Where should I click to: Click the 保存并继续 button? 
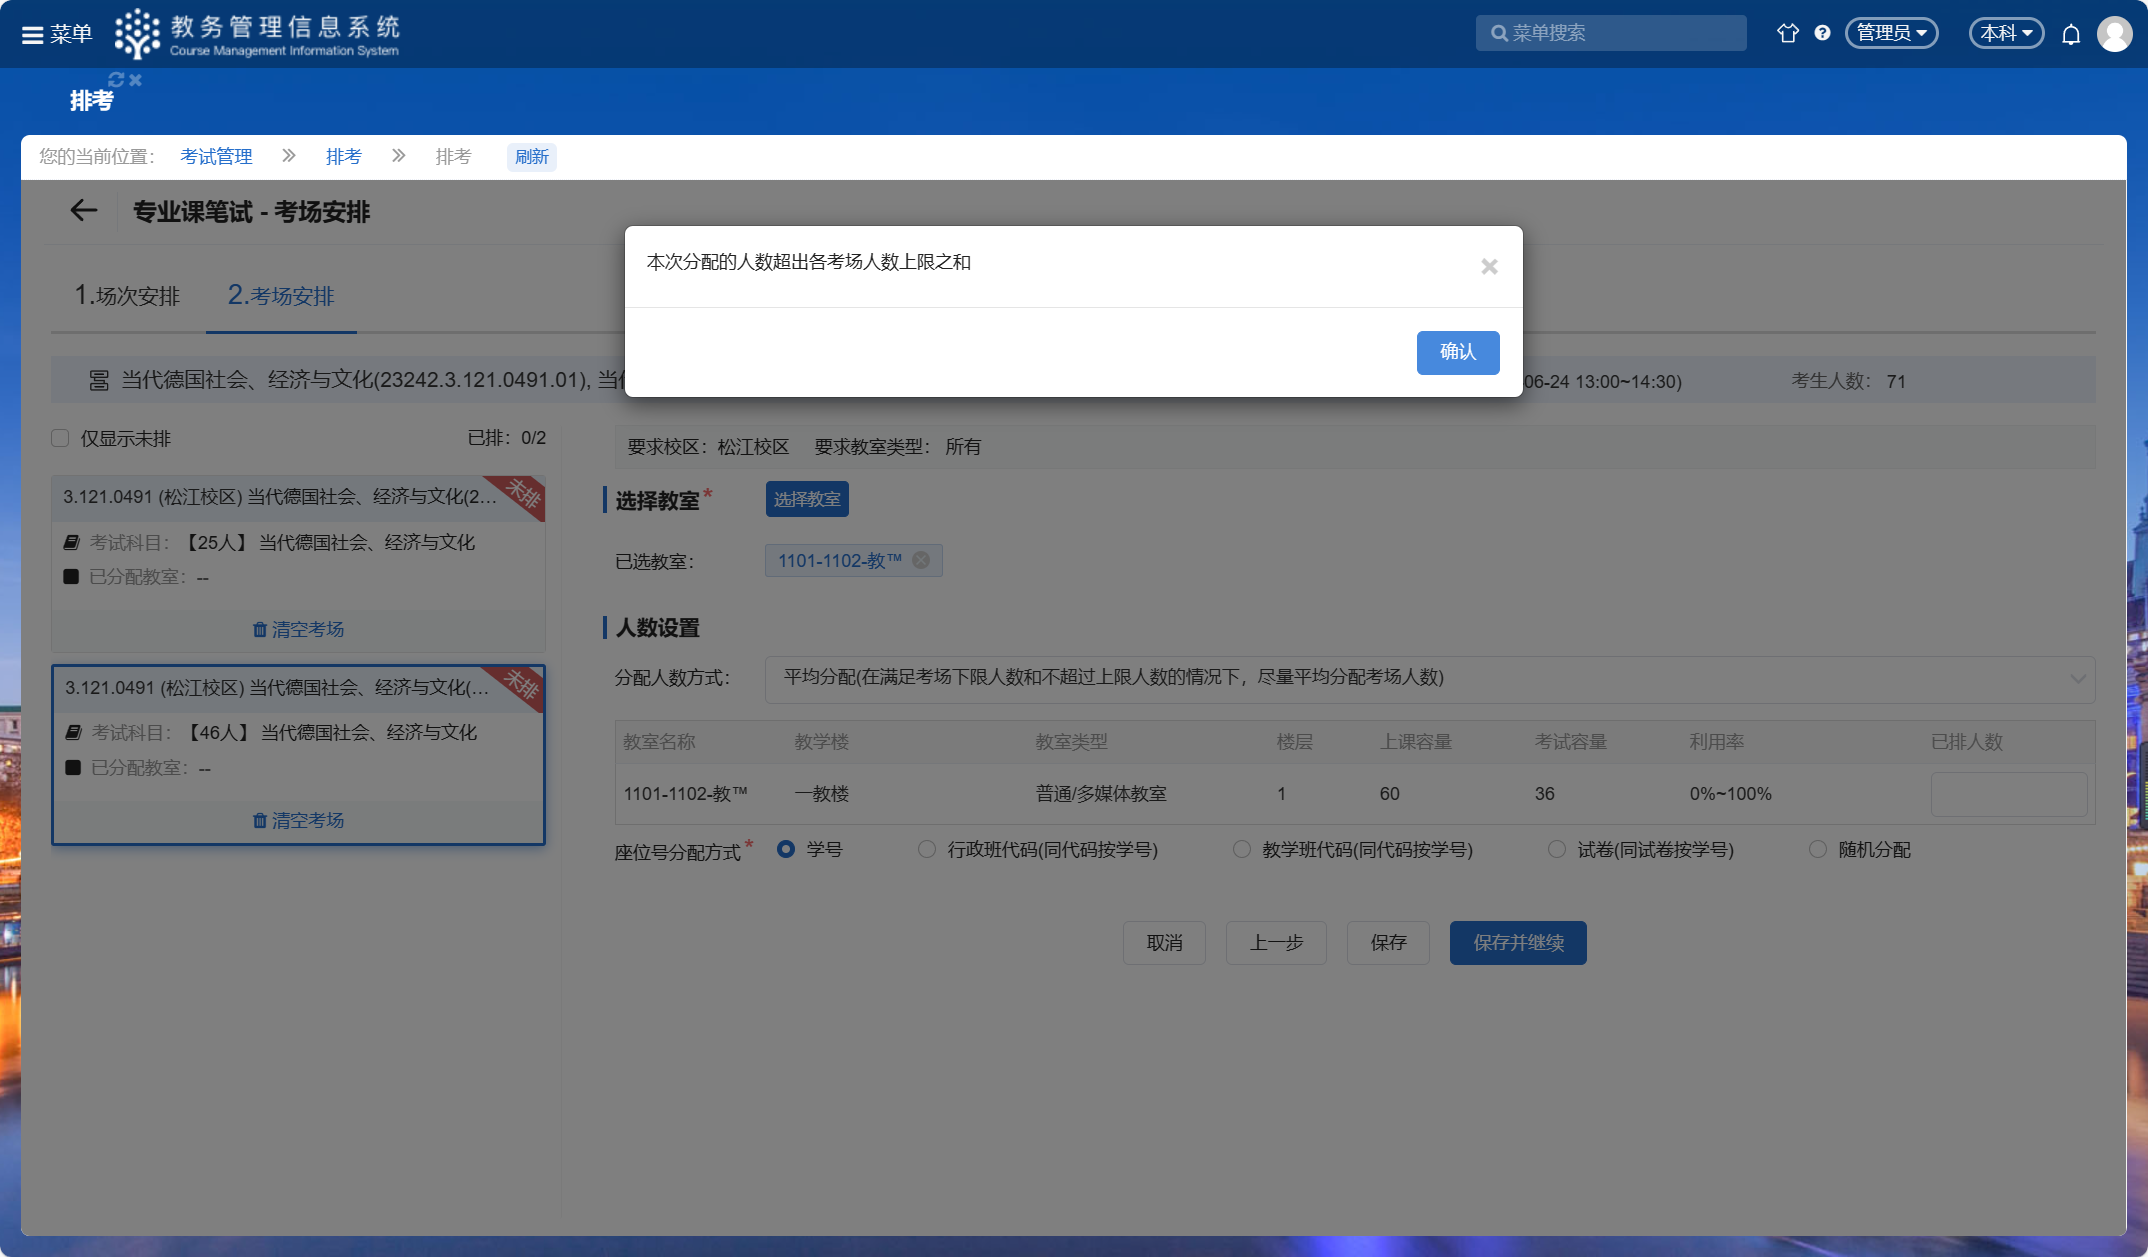(x=1517, y=943)
